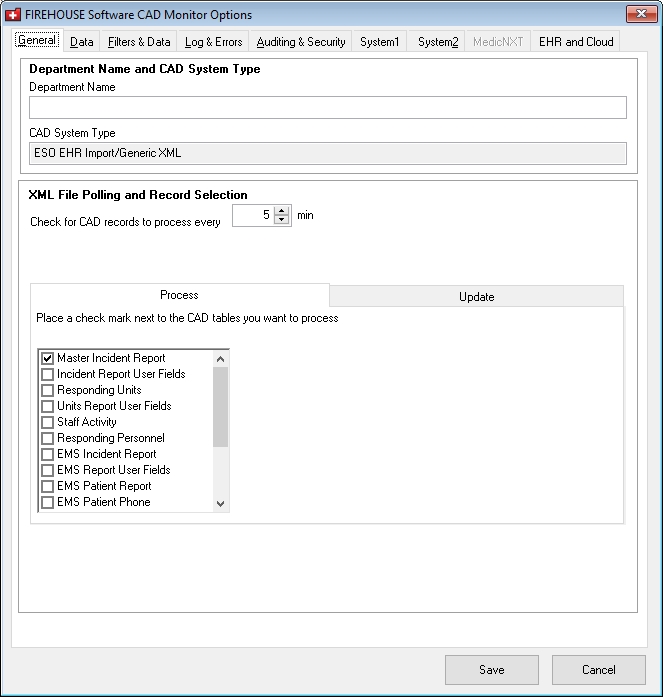663x697 pixels.
Task: Increase polling interval with up spinner arrow
Action: 282,211
